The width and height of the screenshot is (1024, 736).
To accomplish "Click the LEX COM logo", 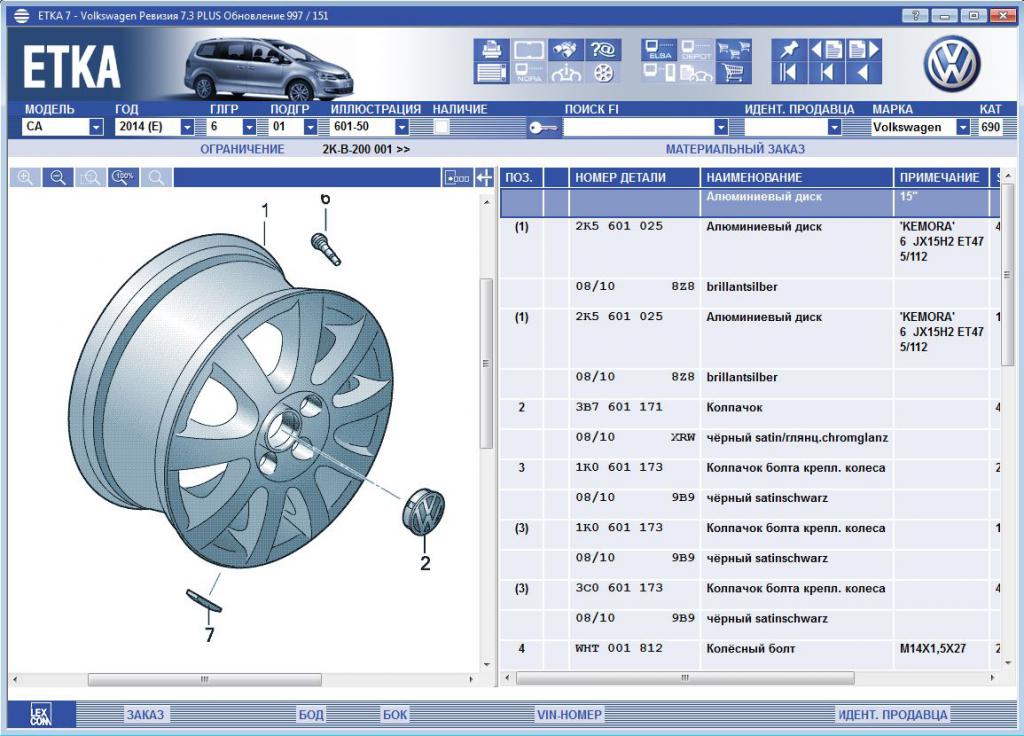I will (x=40, y=714).
